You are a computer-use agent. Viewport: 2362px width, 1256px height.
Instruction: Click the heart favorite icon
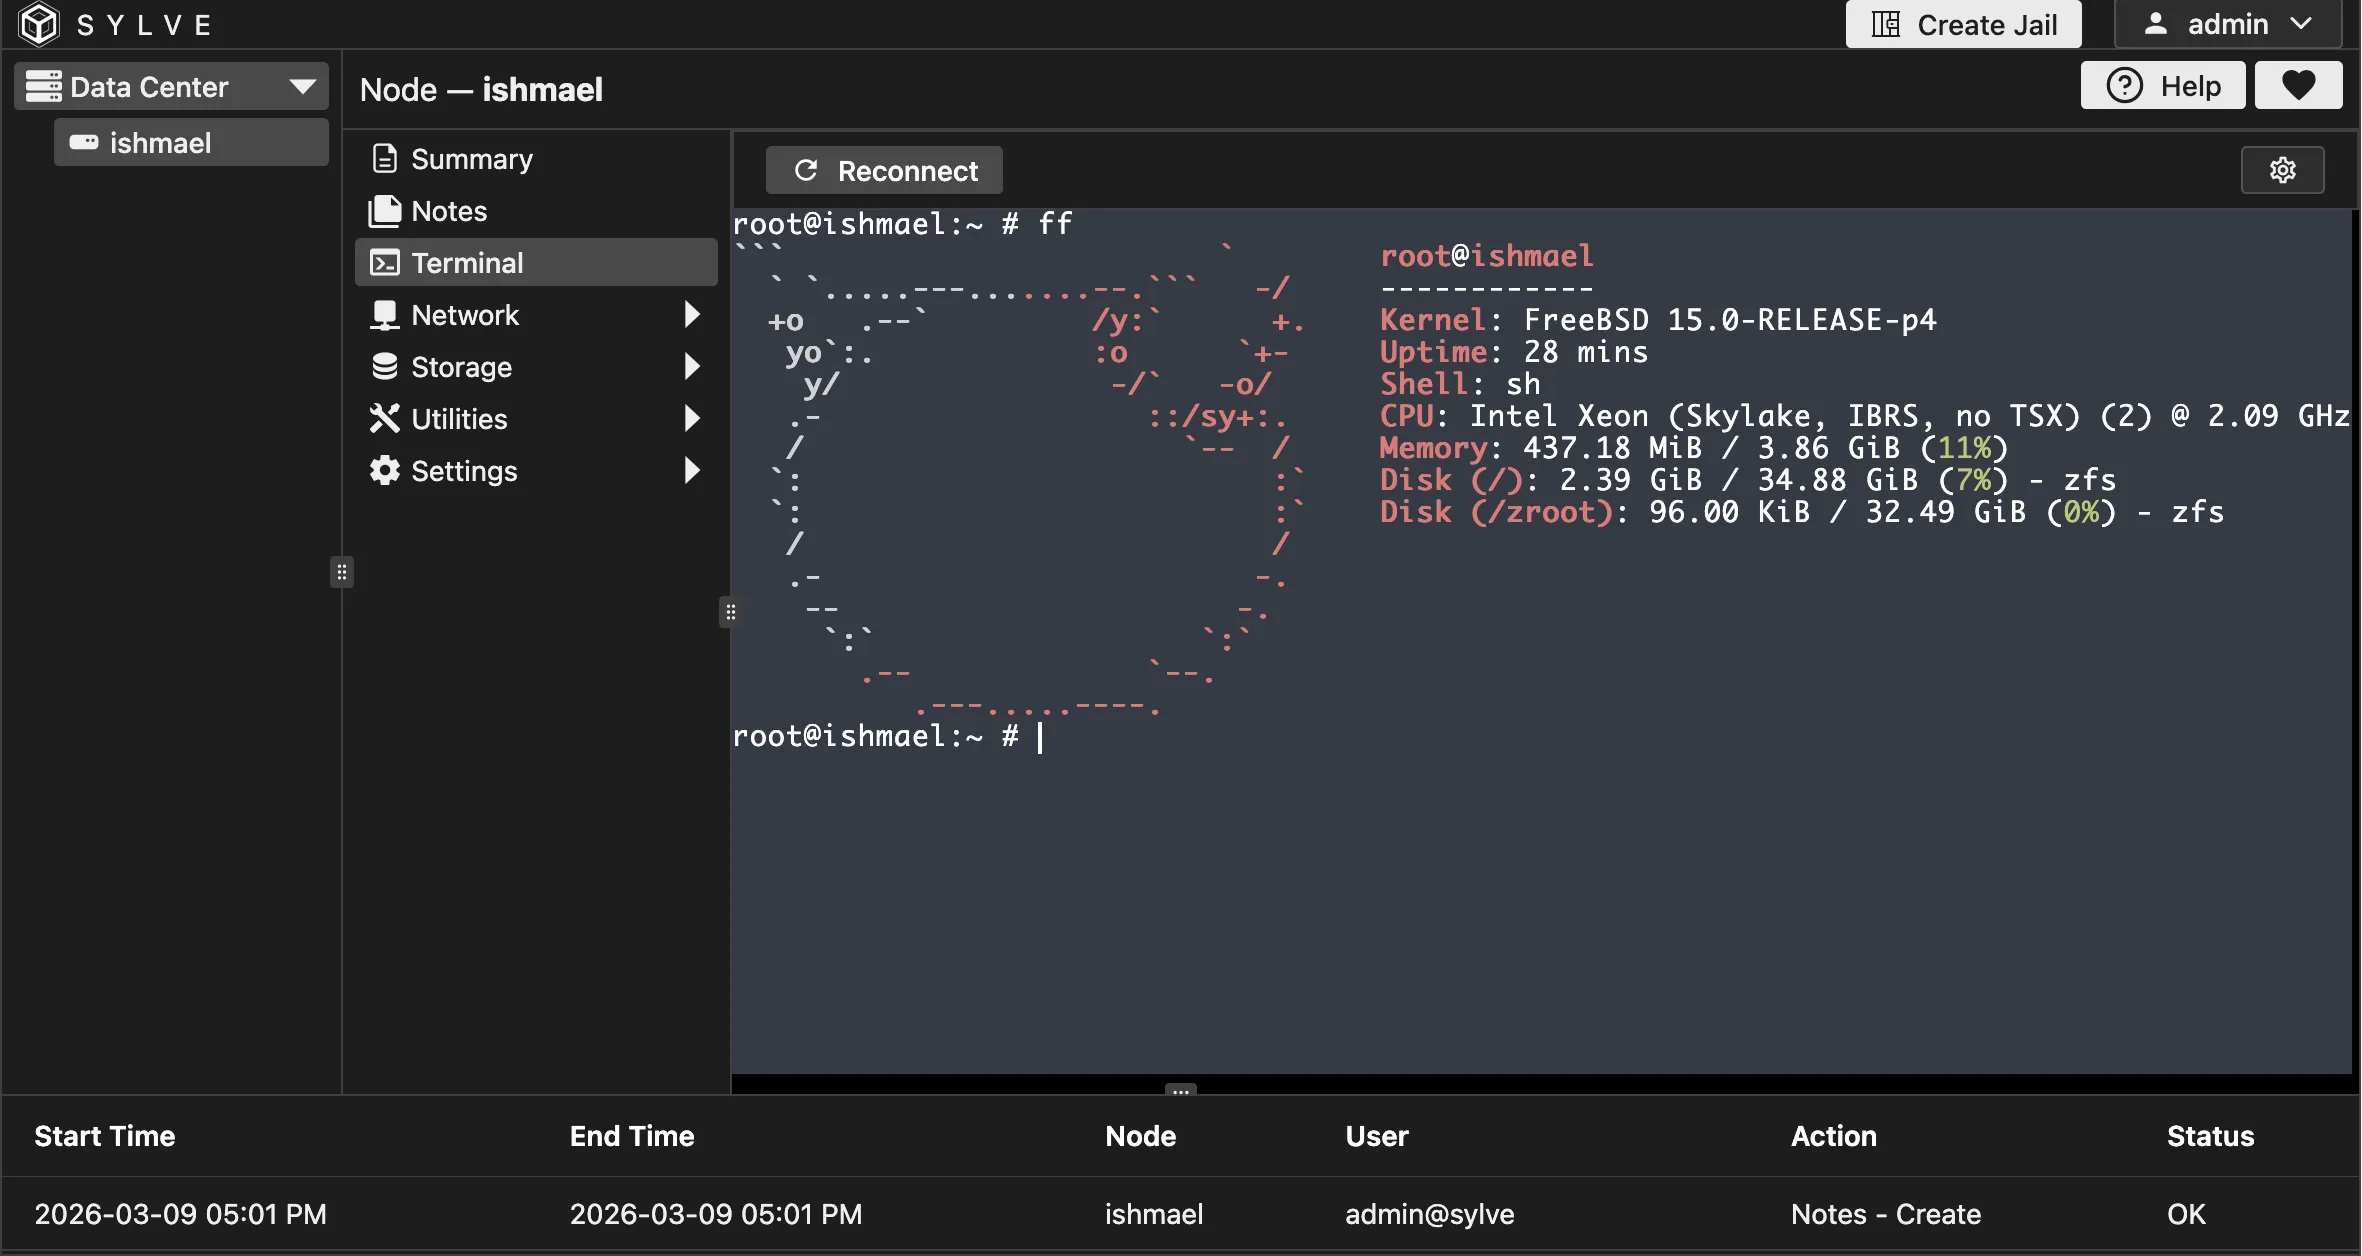2298,85
